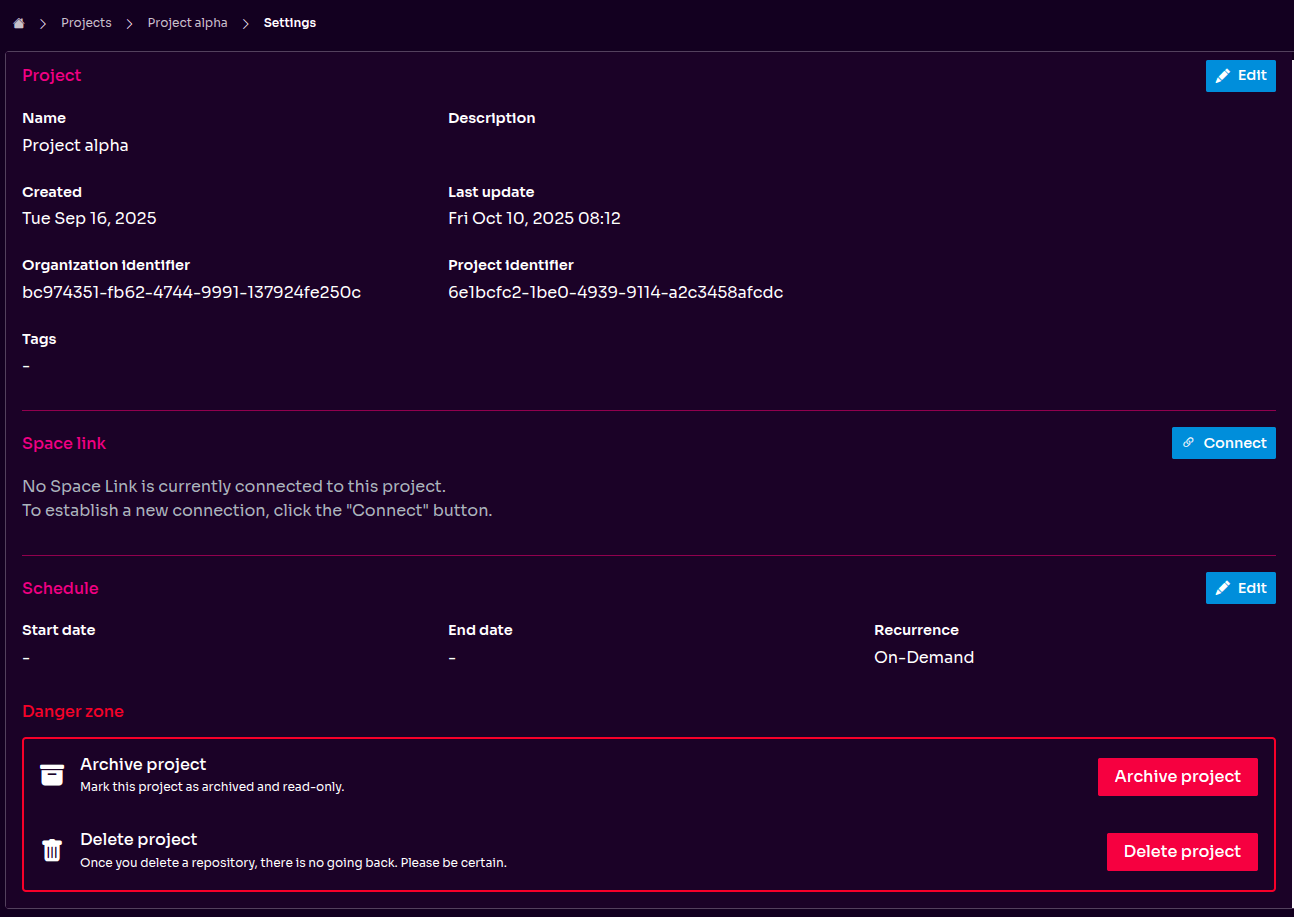1294x917 pixels.
Task: Select the Settings breadcrumb item
Action: point(290,23)
